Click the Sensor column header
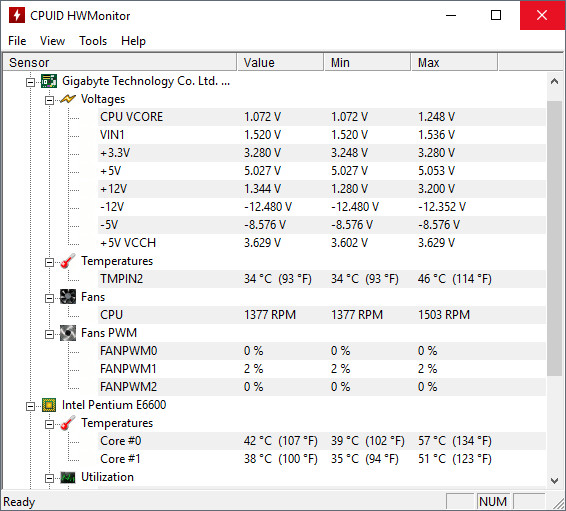The height and width of the screenshot is (511, 566). pyautogui.click(x=119, y=62)
